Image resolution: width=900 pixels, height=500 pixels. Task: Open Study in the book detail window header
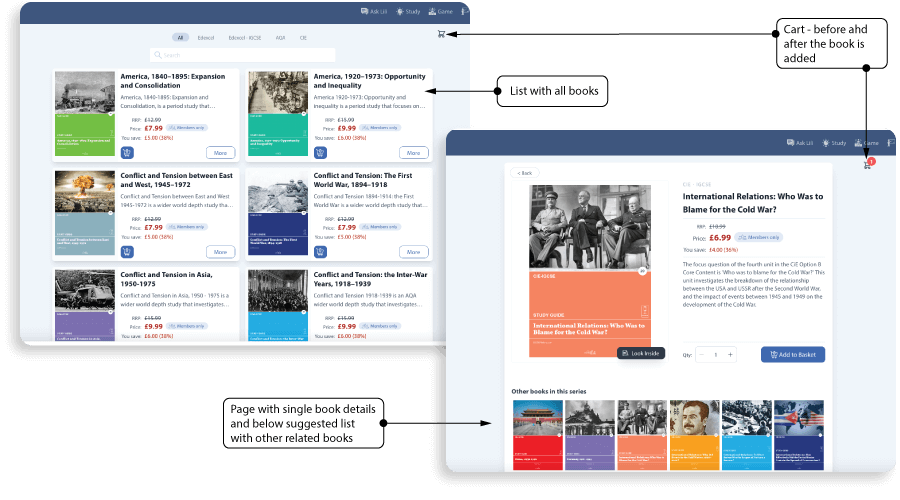click(834, 143)
